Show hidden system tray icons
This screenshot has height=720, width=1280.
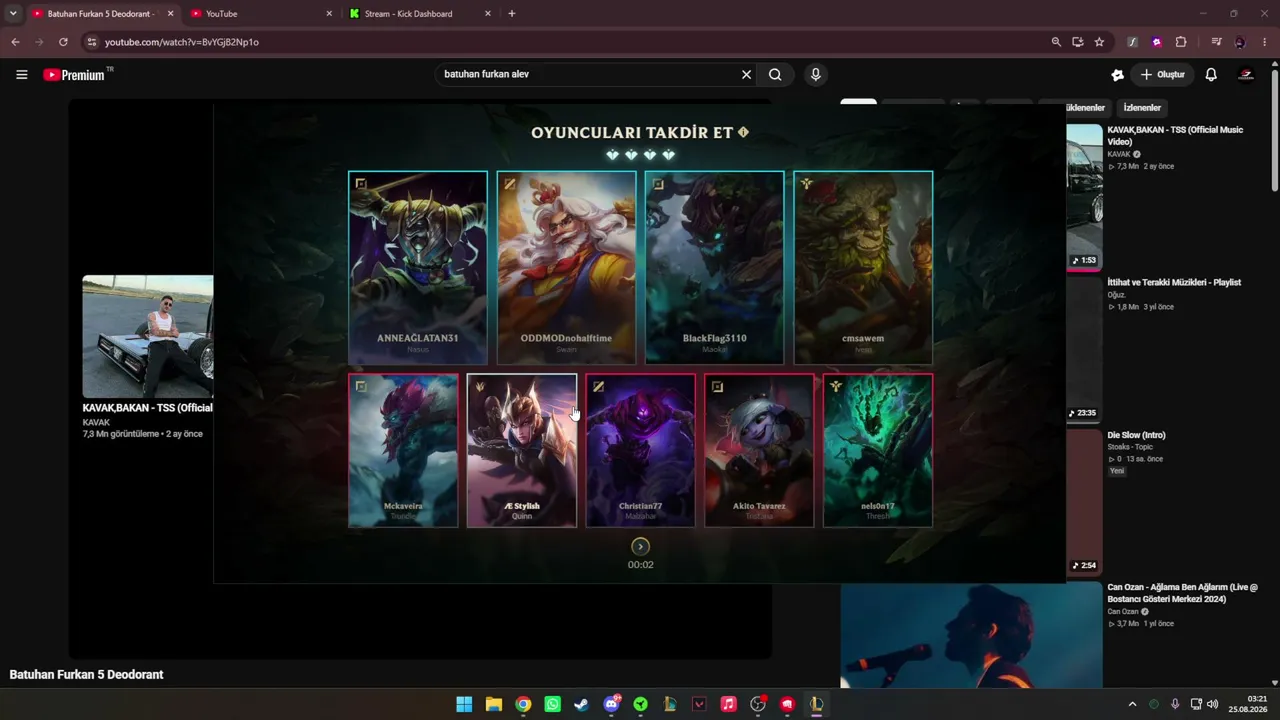point(1132,704)
